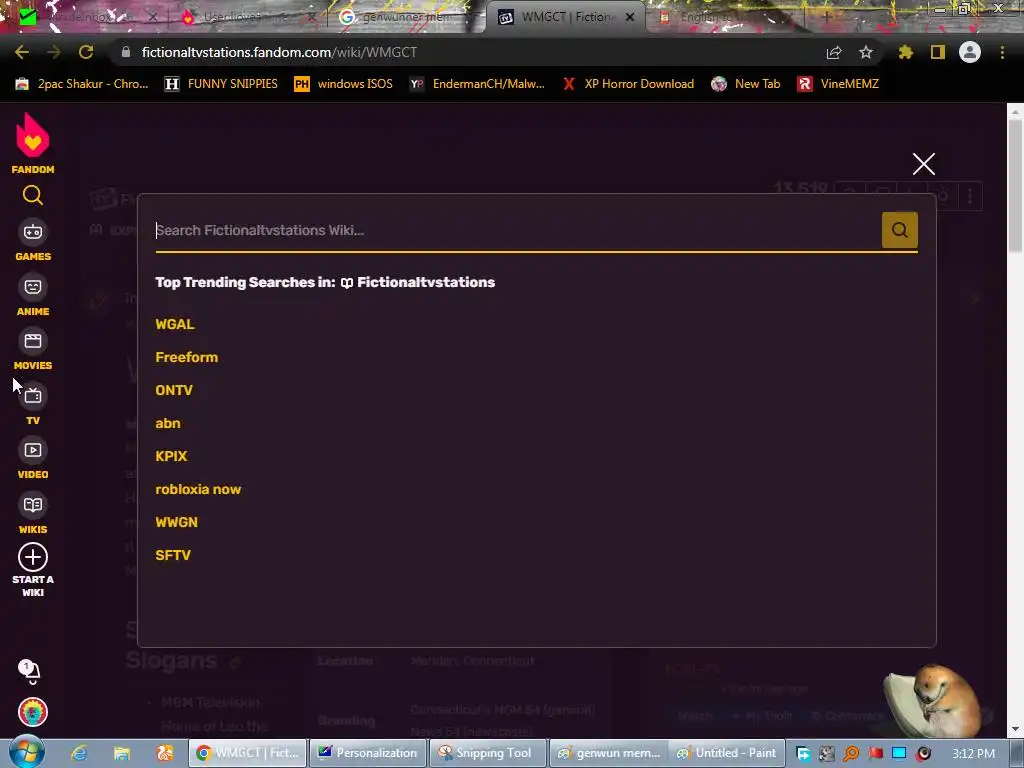Focus the Search Fictionaltvstations Wiki field

[517, 230]
